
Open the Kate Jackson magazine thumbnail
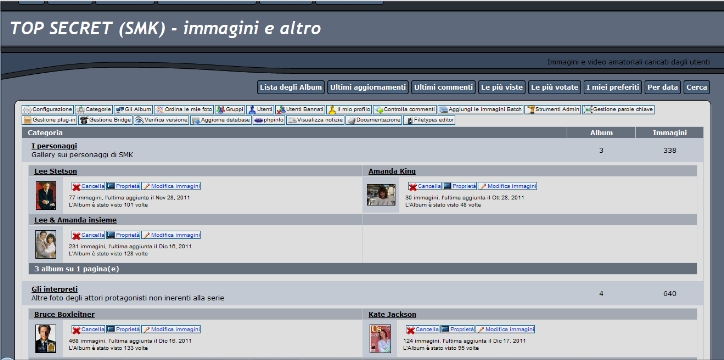click(380, 338)
